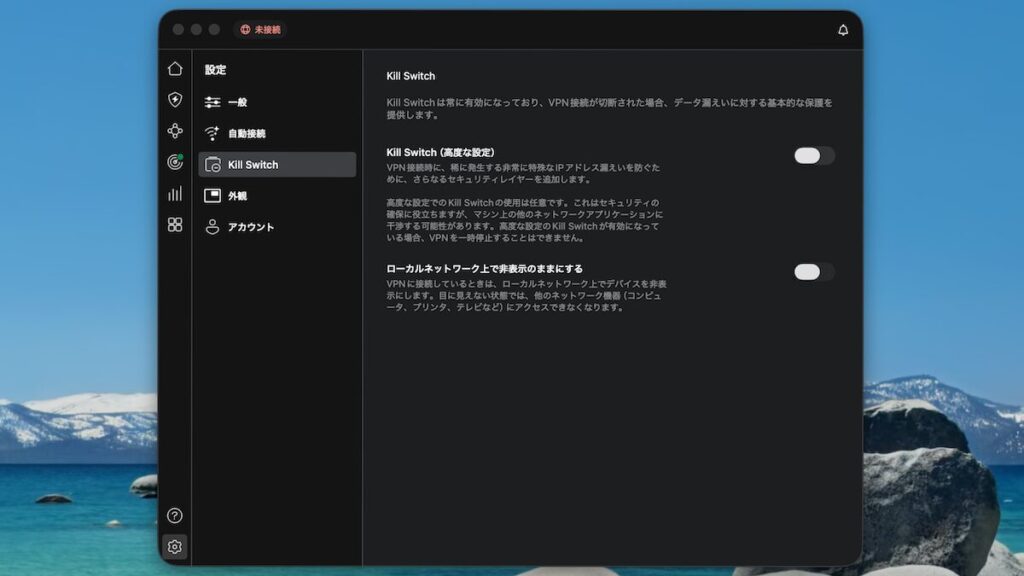
Task: Click the four-squares grid icon
Action: click(x=175, y=224)
